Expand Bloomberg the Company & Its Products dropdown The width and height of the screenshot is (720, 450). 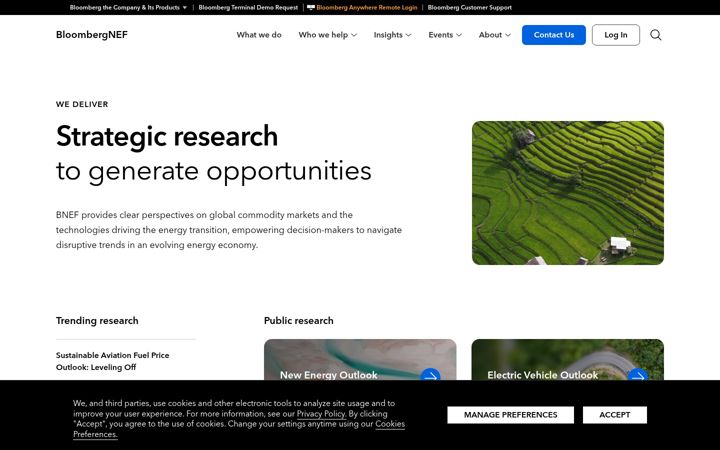coord(128,7)
